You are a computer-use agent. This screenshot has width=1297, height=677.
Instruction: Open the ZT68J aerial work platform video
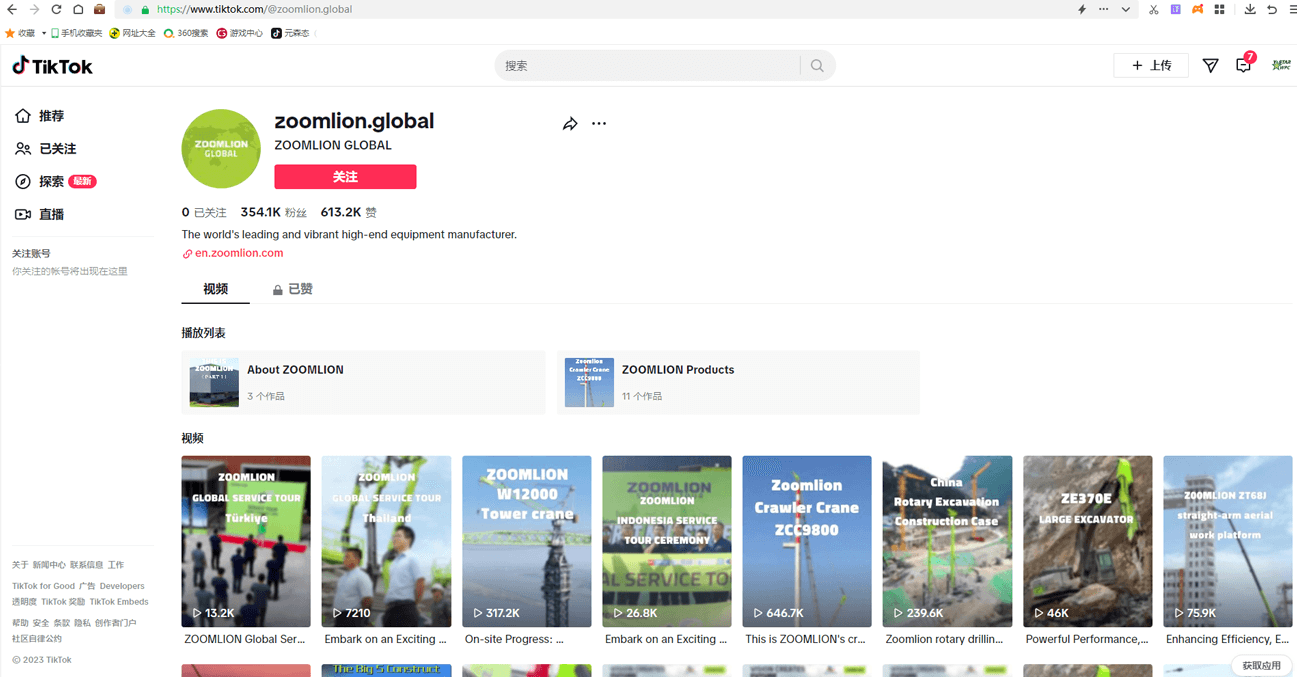(x=1228, y=541)
